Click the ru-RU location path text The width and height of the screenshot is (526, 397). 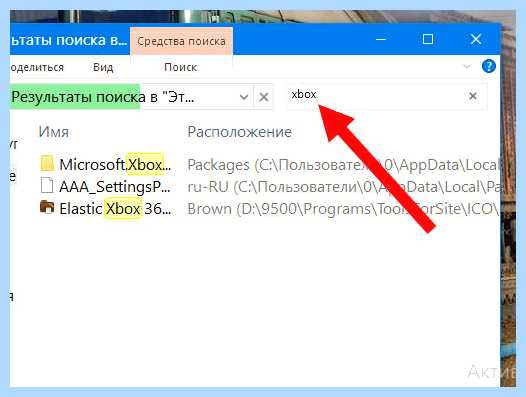[x=343, y=187]
